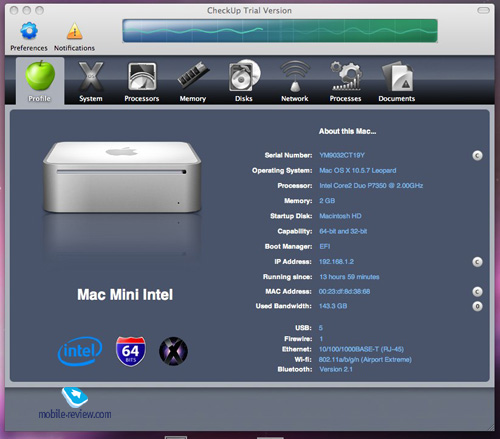This screenshot has height=439, width=500.
Task: Copy the Serial Number with its round button
Action: pos(477,155)
